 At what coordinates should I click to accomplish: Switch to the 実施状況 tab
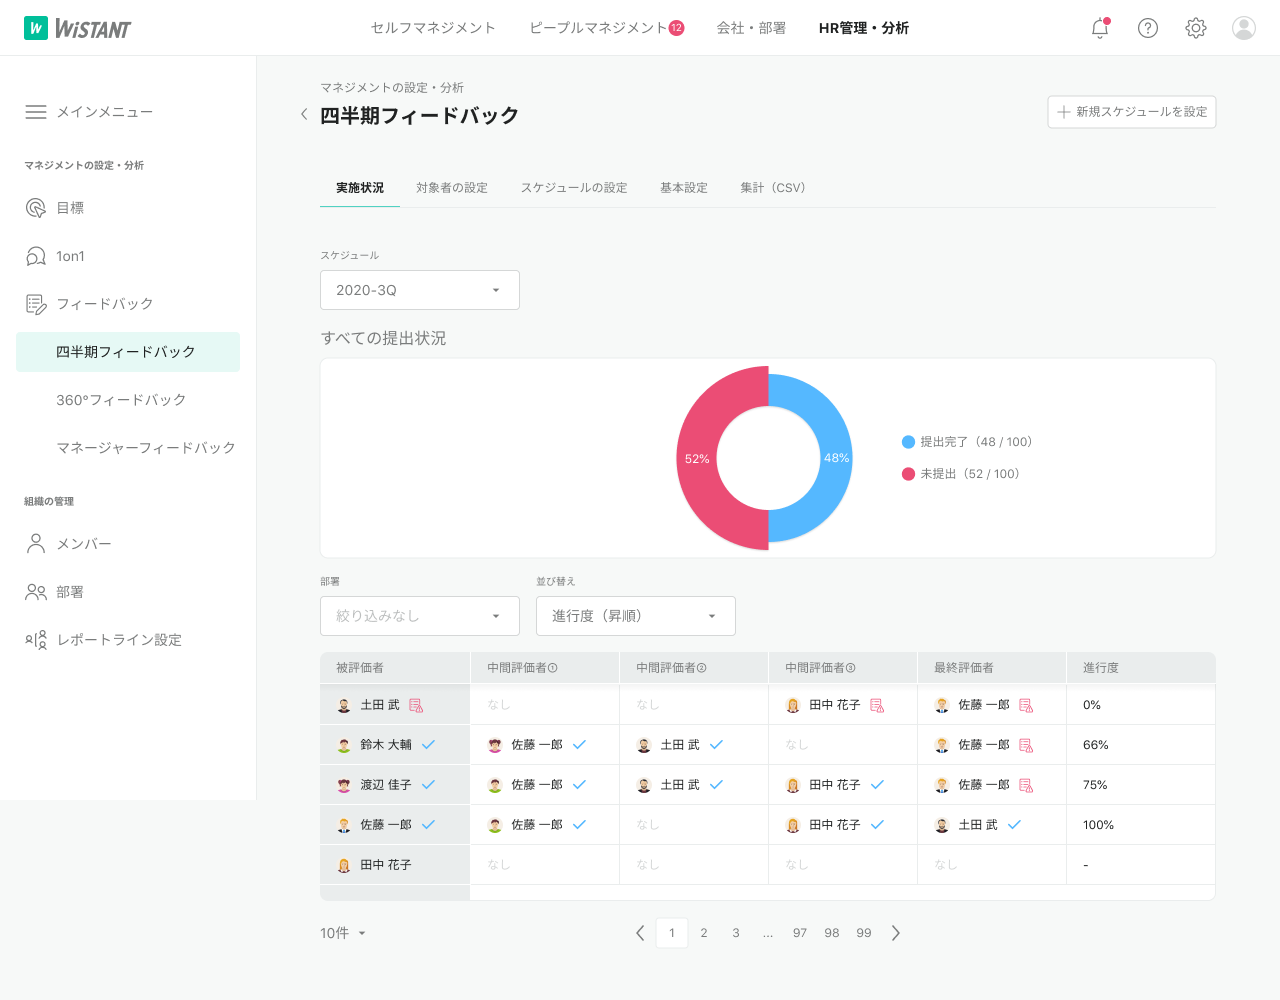point(360,188)
